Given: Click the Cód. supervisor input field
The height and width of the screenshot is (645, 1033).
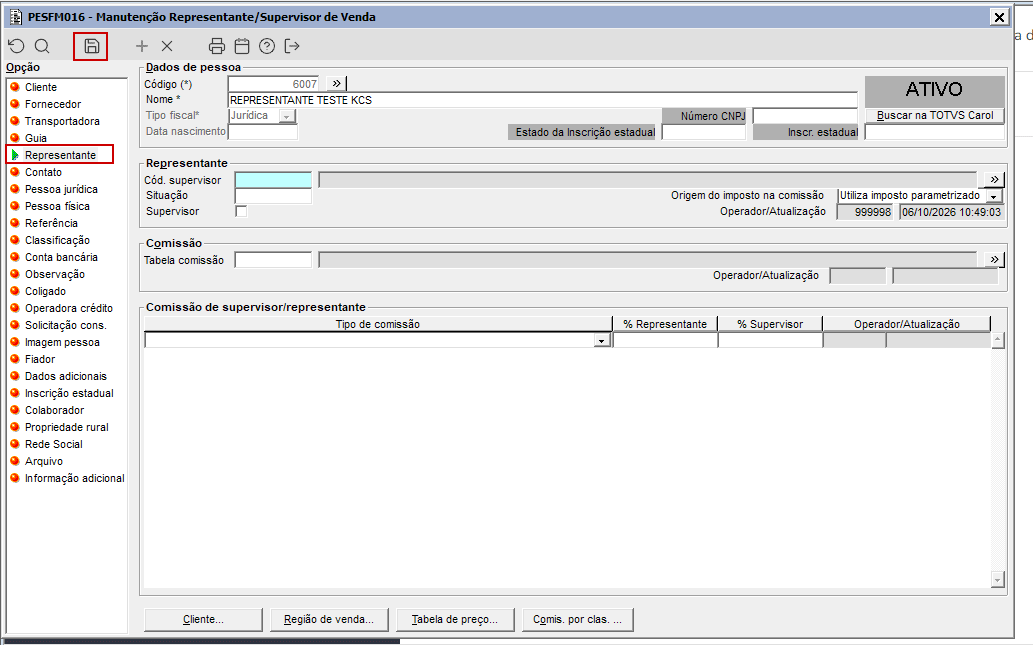Looking at the screenshot, I should point(273,180).
